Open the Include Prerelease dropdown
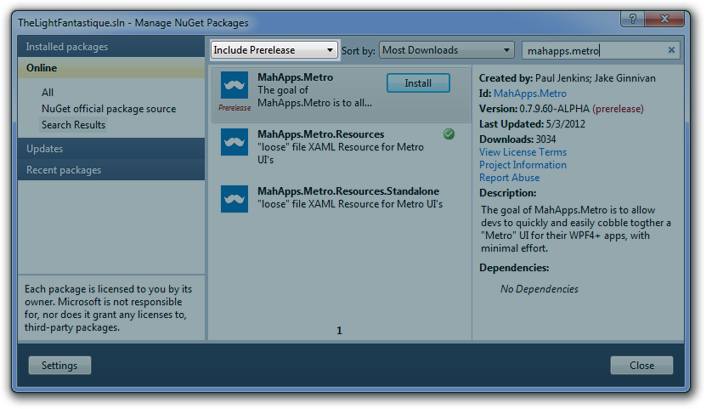 [x=274, y=50]
